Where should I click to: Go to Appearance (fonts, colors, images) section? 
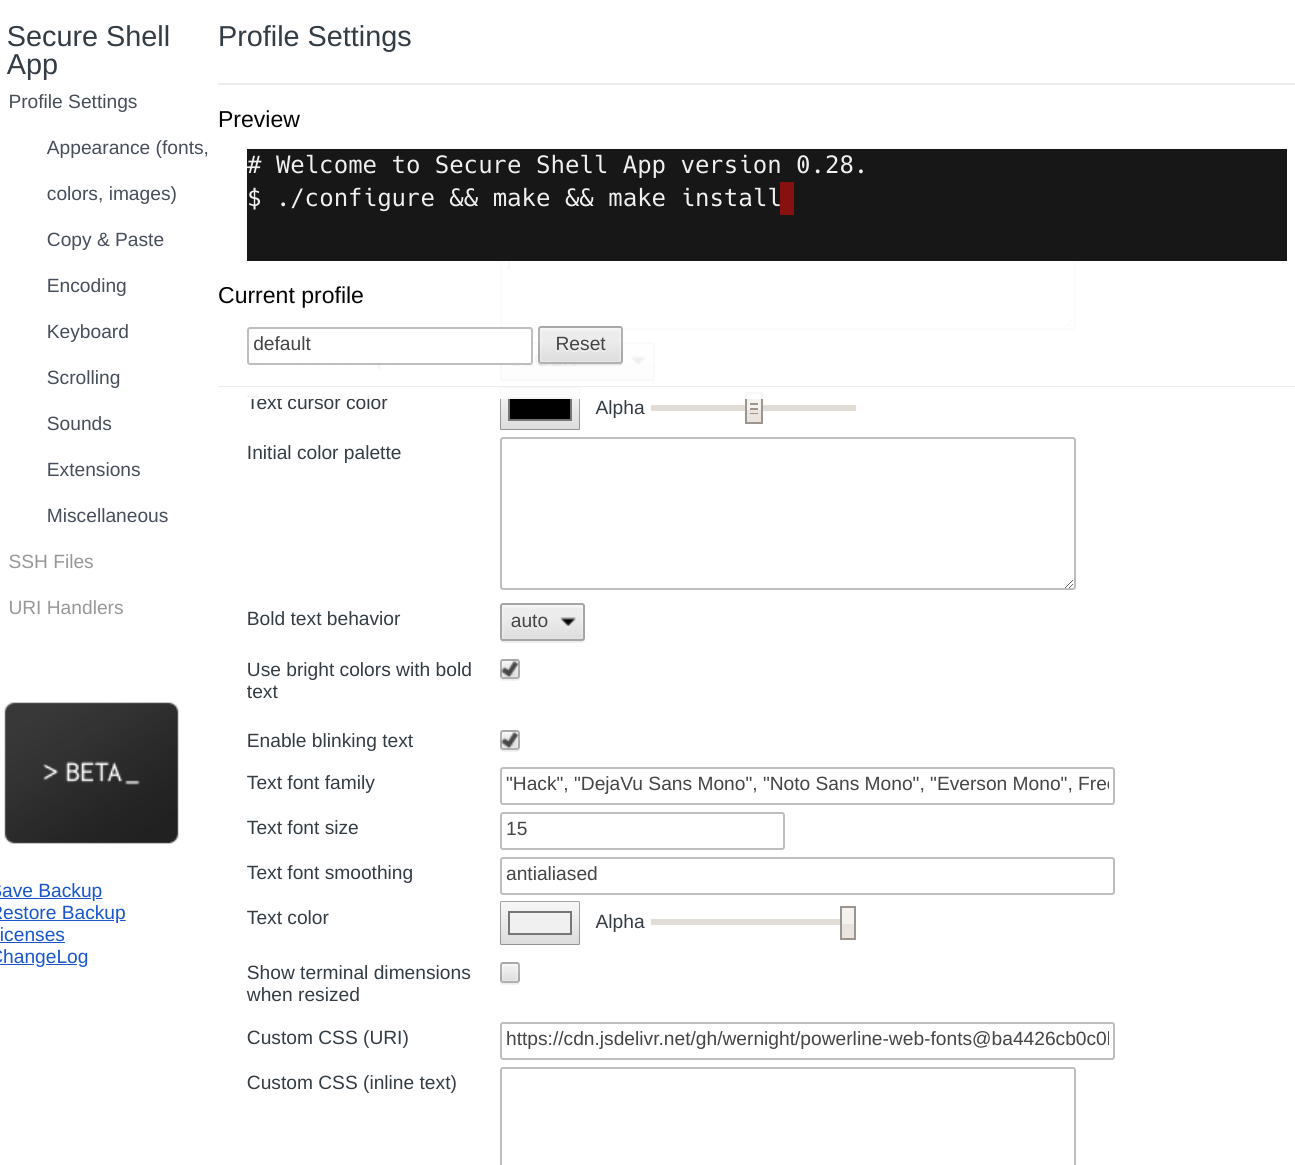[x=127, y=171]
